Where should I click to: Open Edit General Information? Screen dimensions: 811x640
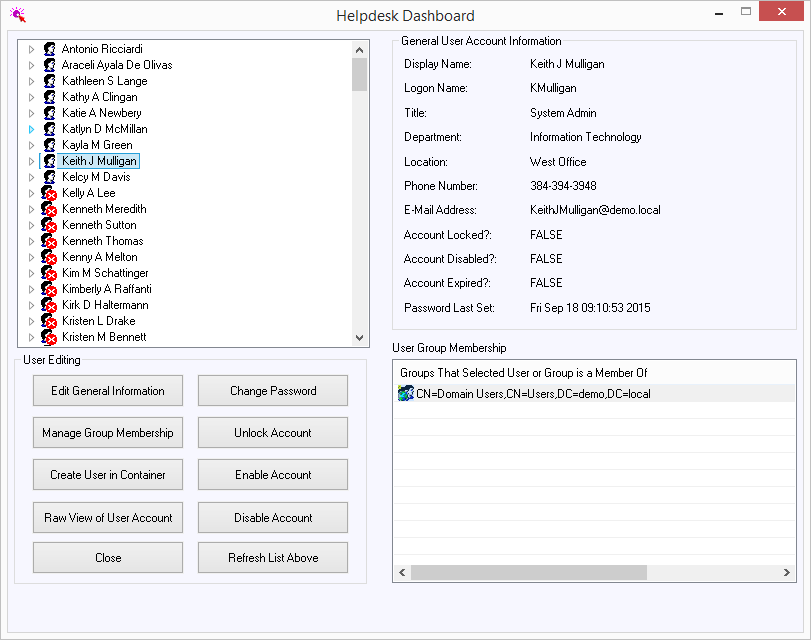click(x=108, y=391)
